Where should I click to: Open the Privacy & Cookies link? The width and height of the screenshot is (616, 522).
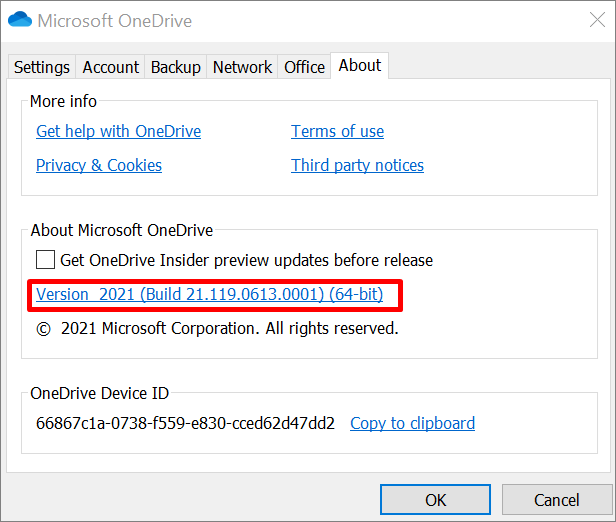[x=99, y=165]
